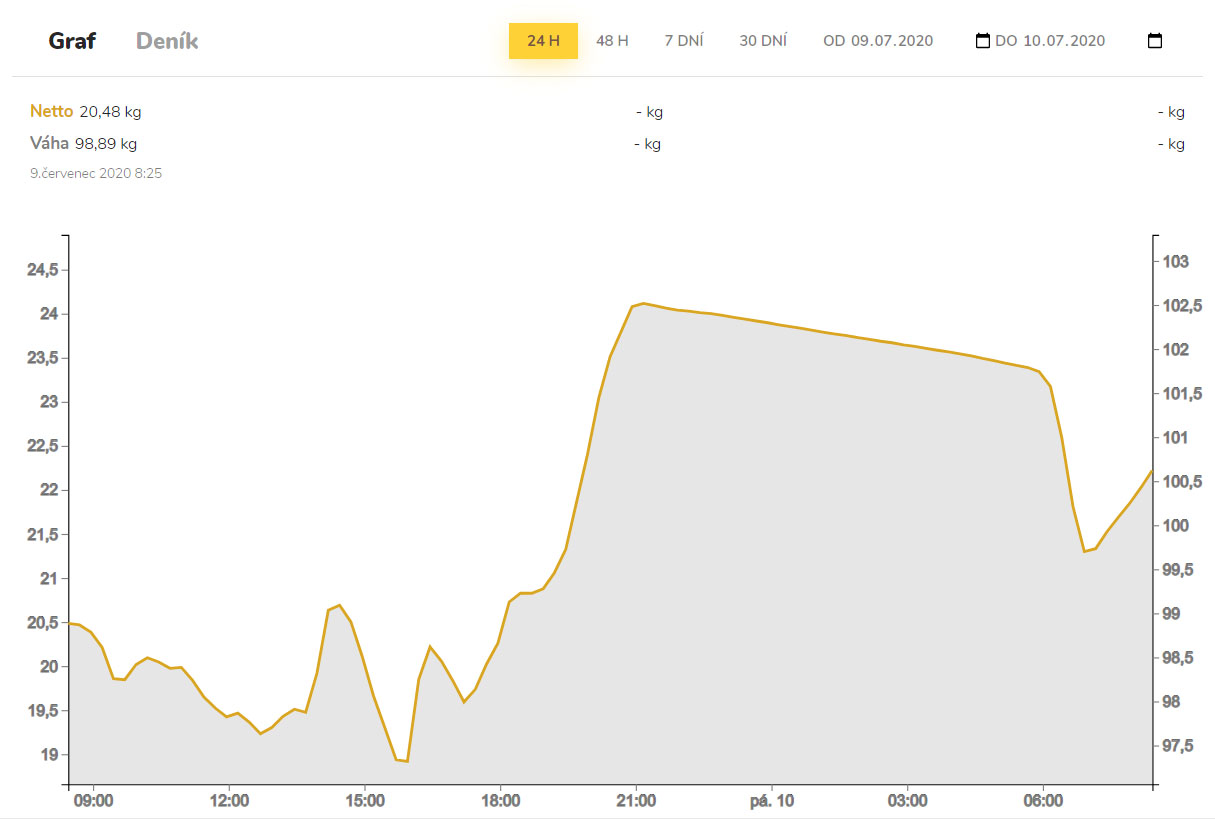The image size is (1215, 819).
Task: Switch to the Graf tab
Action: (72, 41)
